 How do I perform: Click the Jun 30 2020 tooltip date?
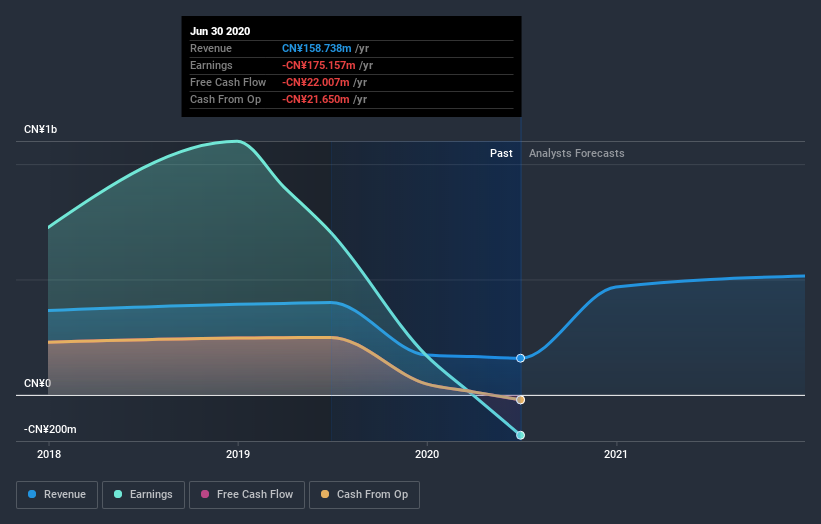220,31
